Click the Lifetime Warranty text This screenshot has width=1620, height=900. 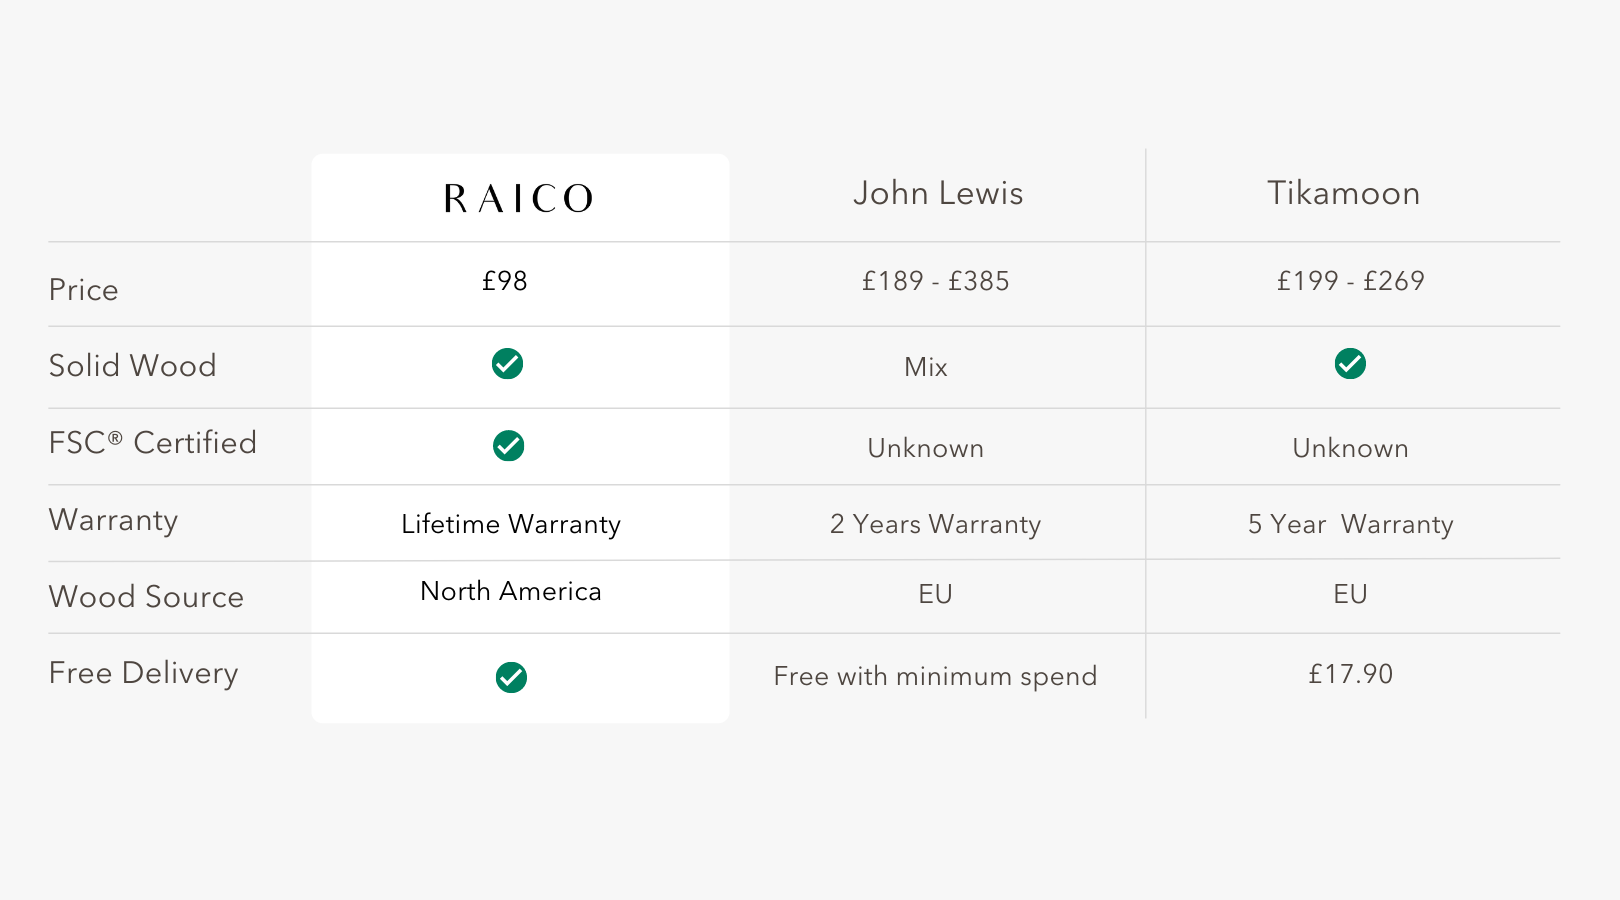(511, 524)
